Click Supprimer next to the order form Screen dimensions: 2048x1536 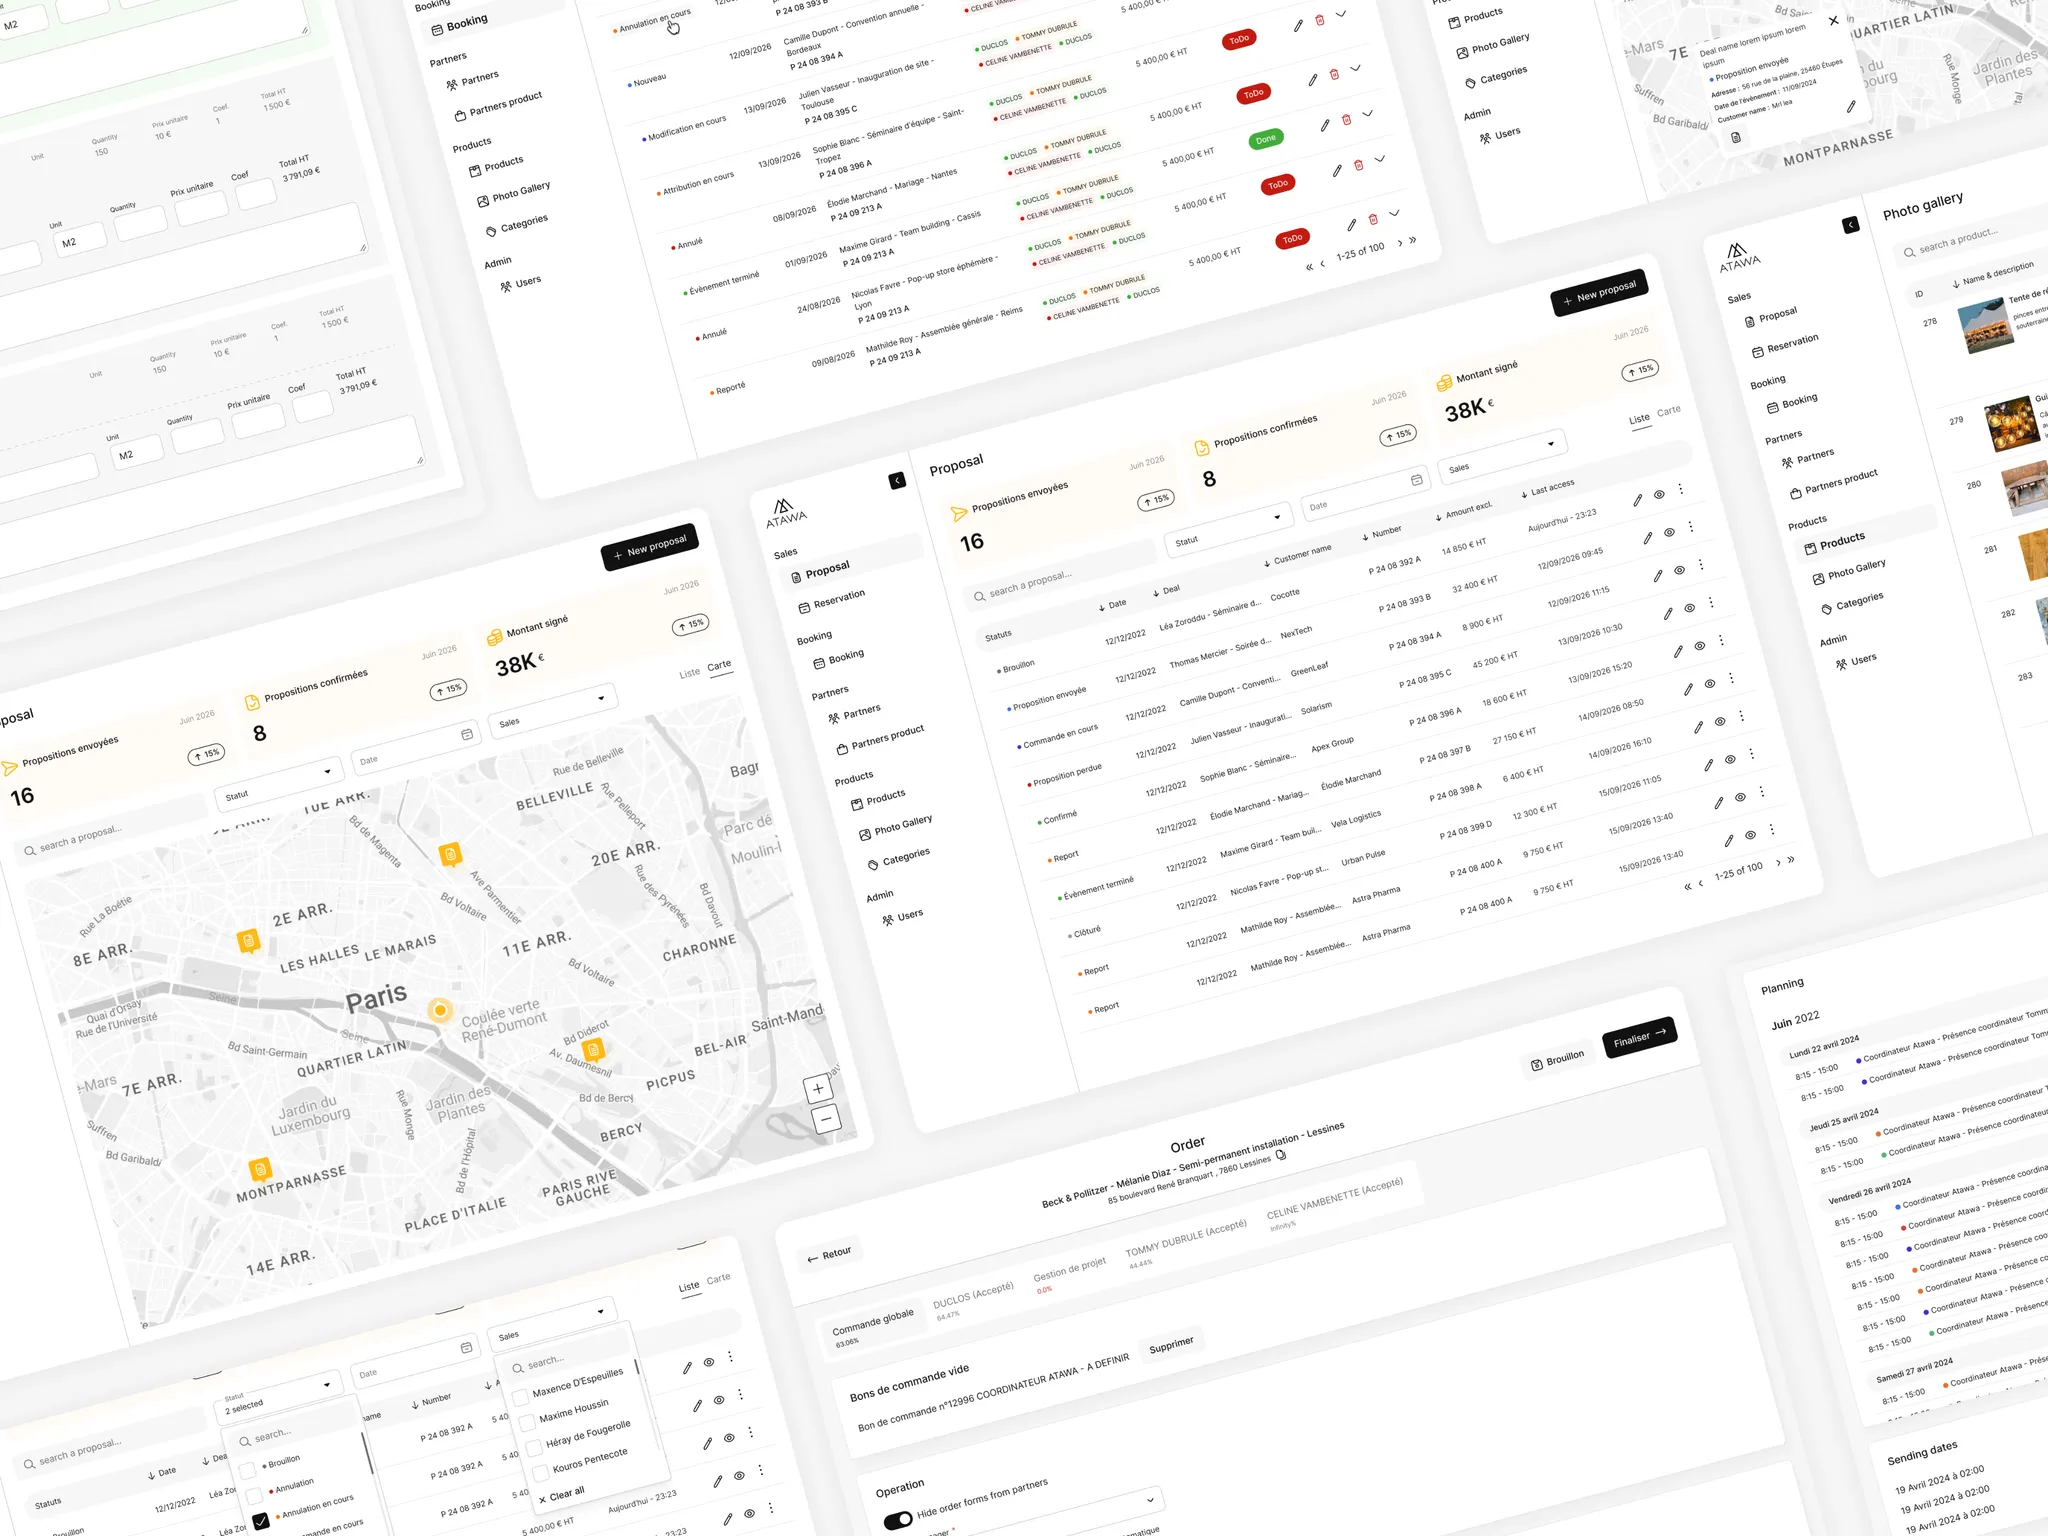tap(1171, 1346)
